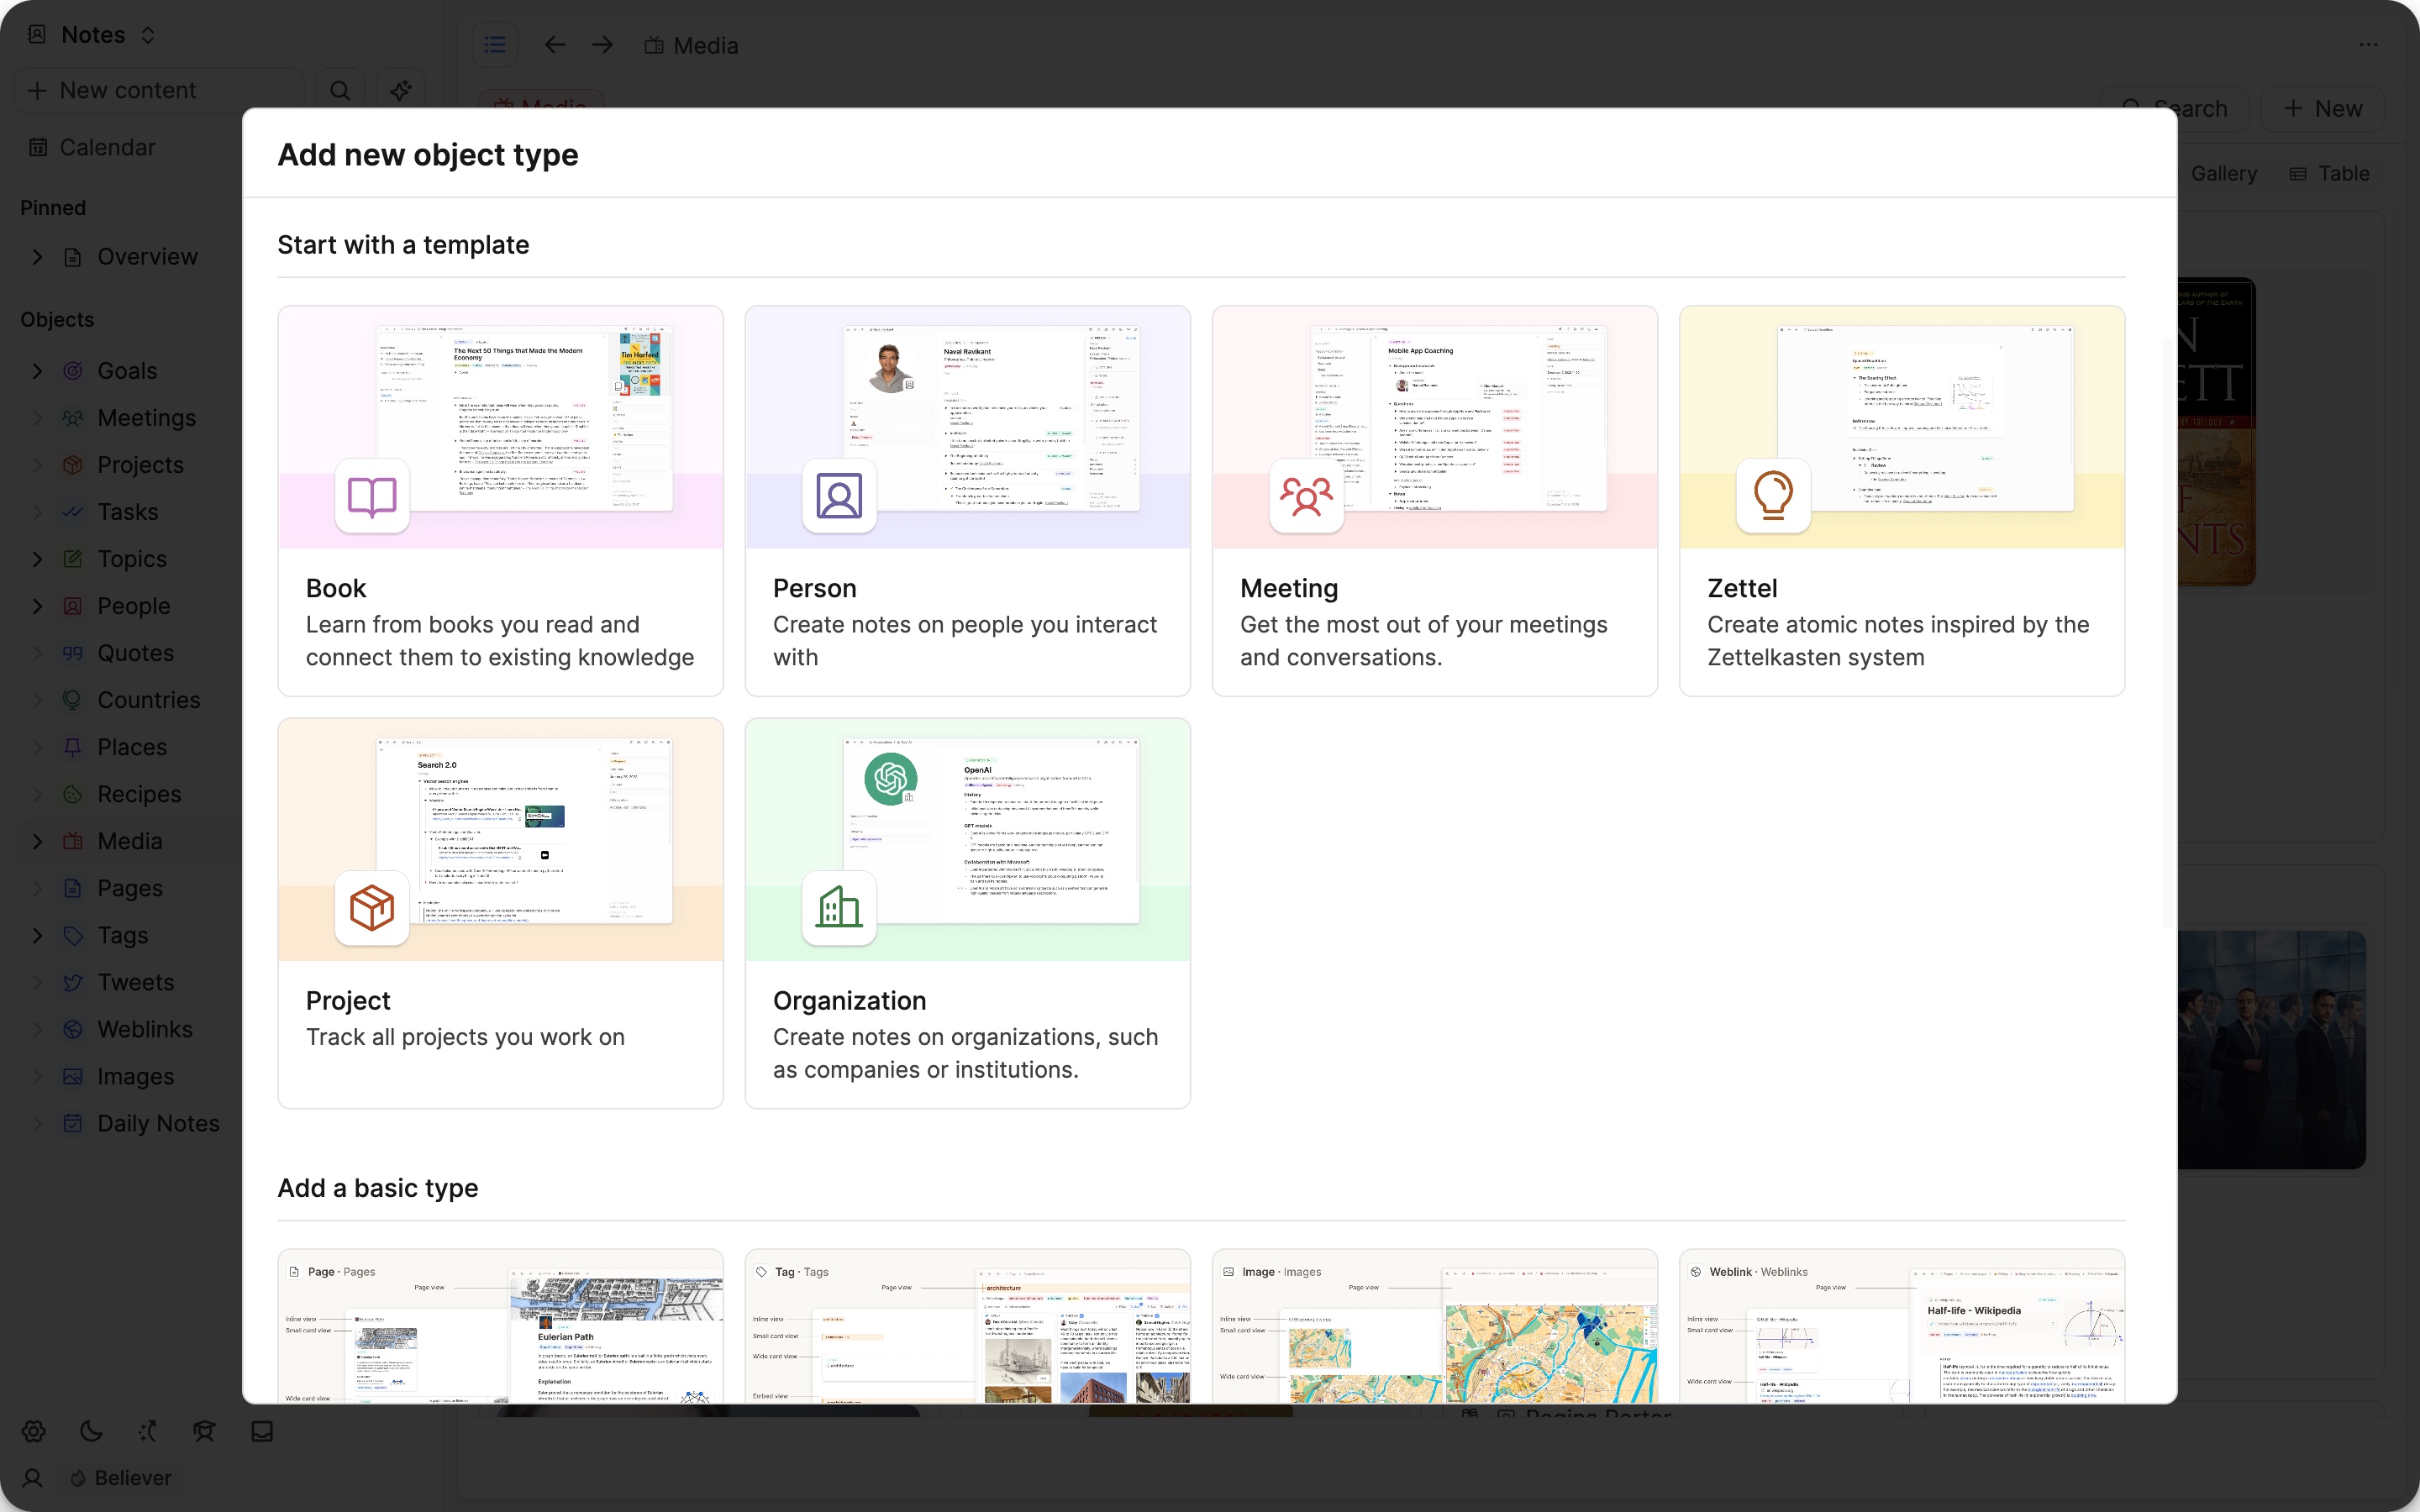Expand the Topics sidebar item
Viewport: 2420px width, 1512px height.
tap(38, 559)
